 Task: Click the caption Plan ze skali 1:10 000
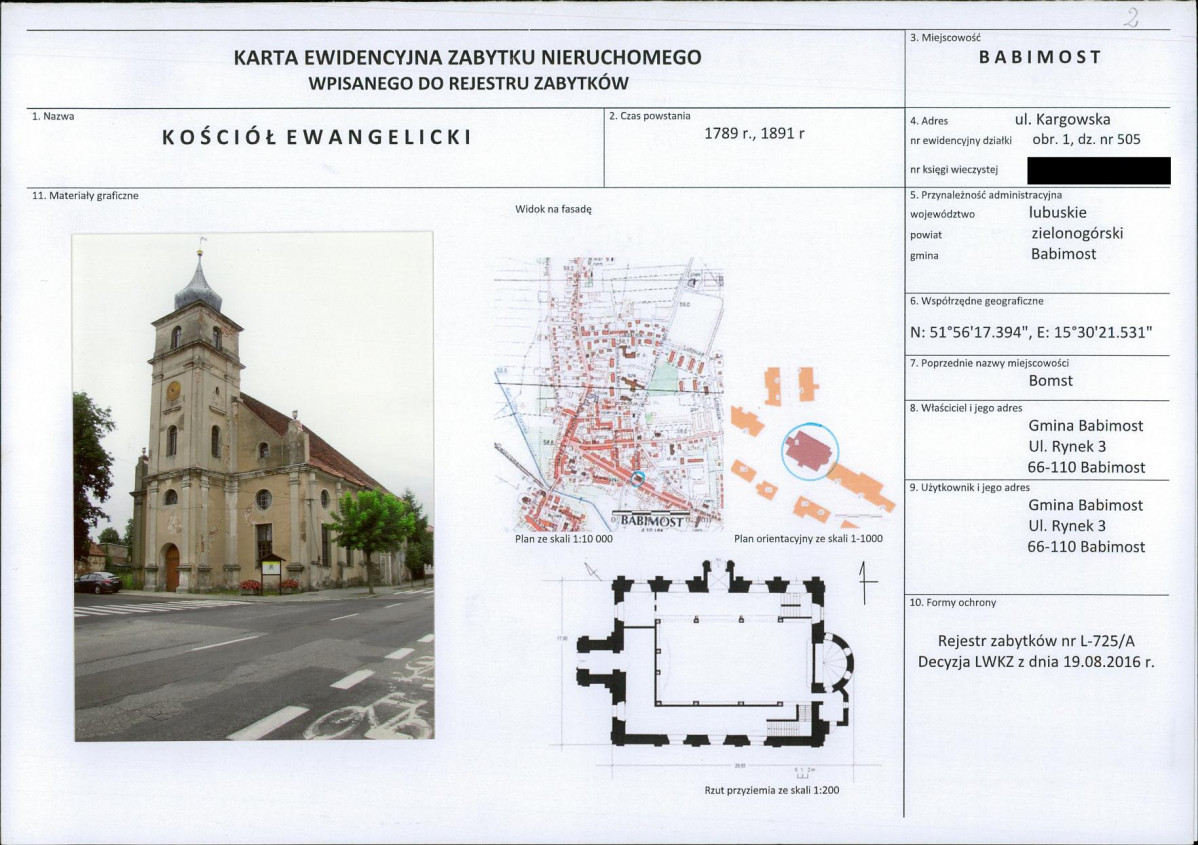tap(564, 539)
